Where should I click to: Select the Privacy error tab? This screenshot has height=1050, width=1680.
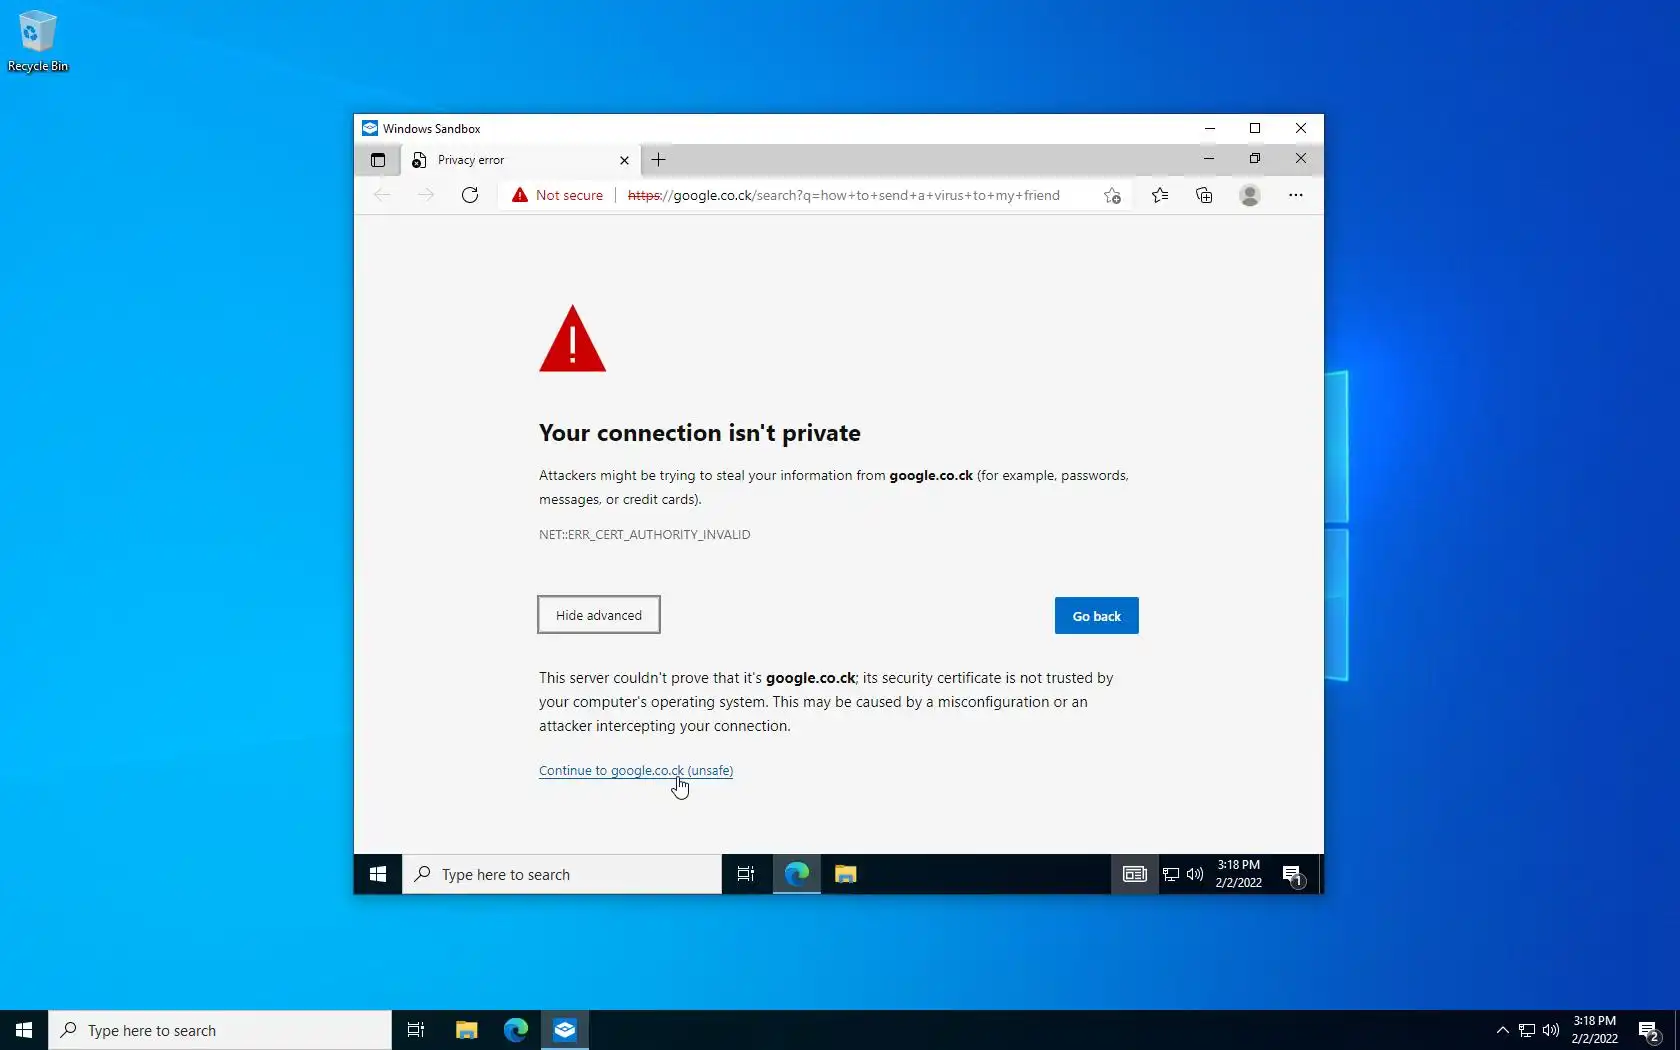pos(519,160)
